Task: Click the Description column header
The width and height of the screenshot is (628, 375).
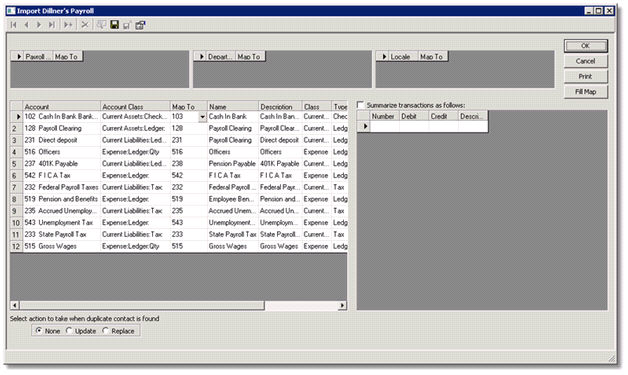Action: [280, 107]
